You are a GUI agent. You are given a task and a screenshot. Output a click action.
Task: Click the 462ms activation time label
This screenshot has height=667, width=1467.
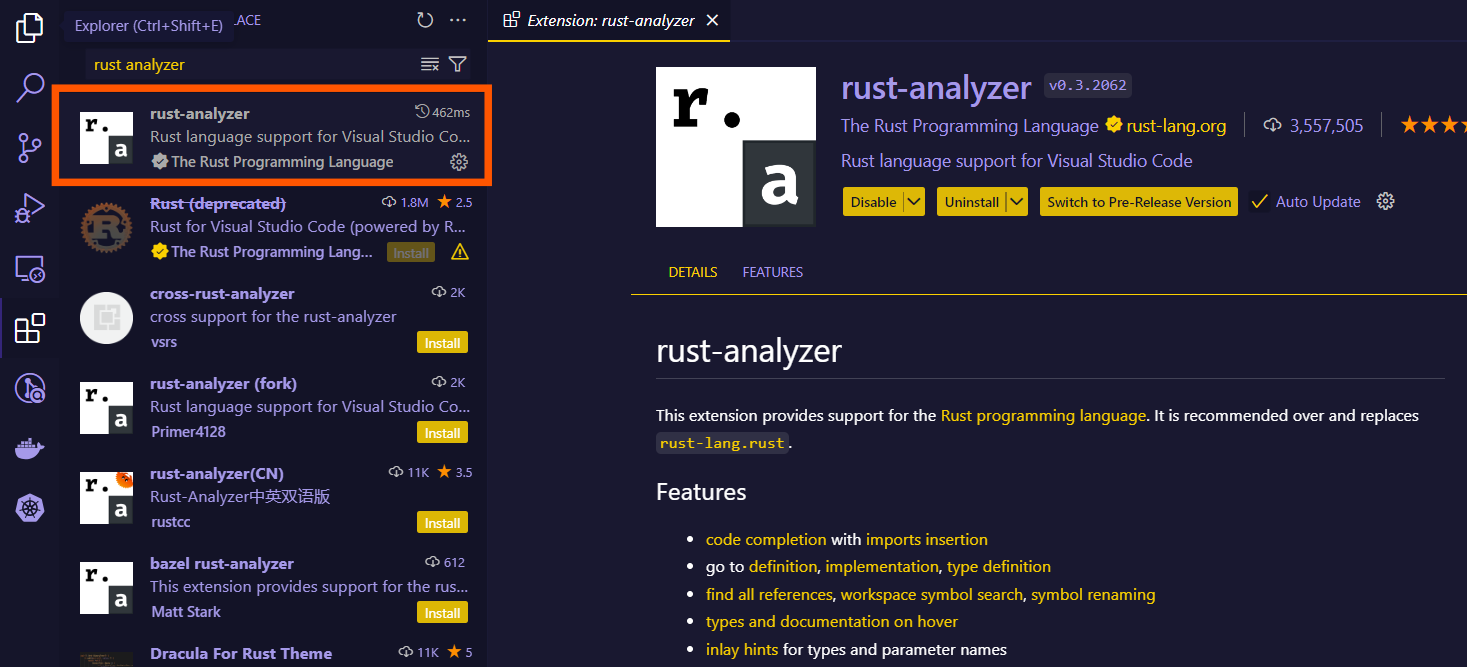442,112
